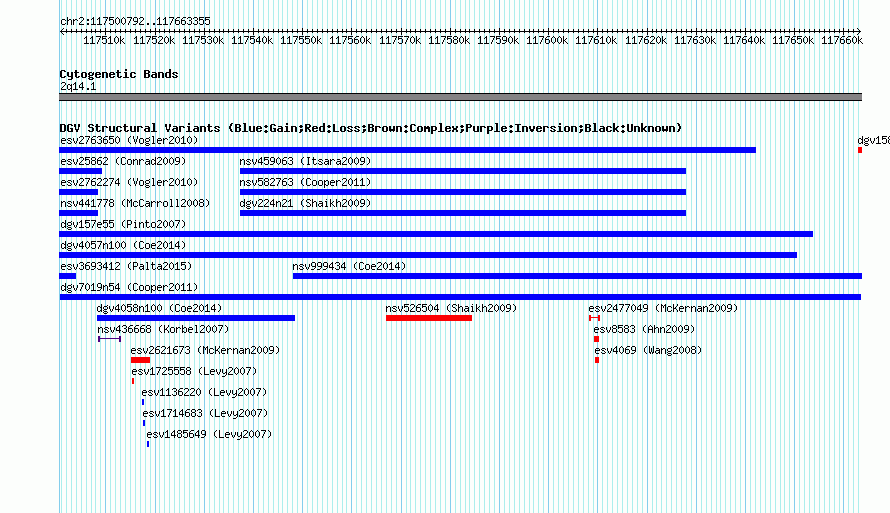Click the esv4069 (Wang2008) label
The image size is (890, 513).
coord(648,350)
